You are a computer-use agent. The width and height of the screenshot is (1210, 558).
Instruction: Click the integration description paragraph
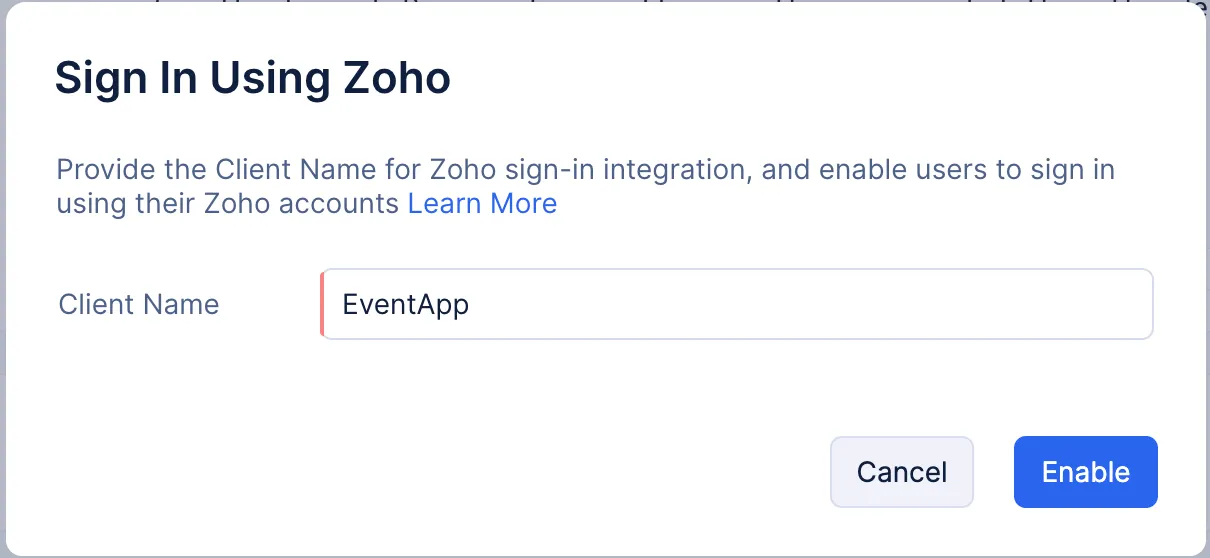pos(585,169)
